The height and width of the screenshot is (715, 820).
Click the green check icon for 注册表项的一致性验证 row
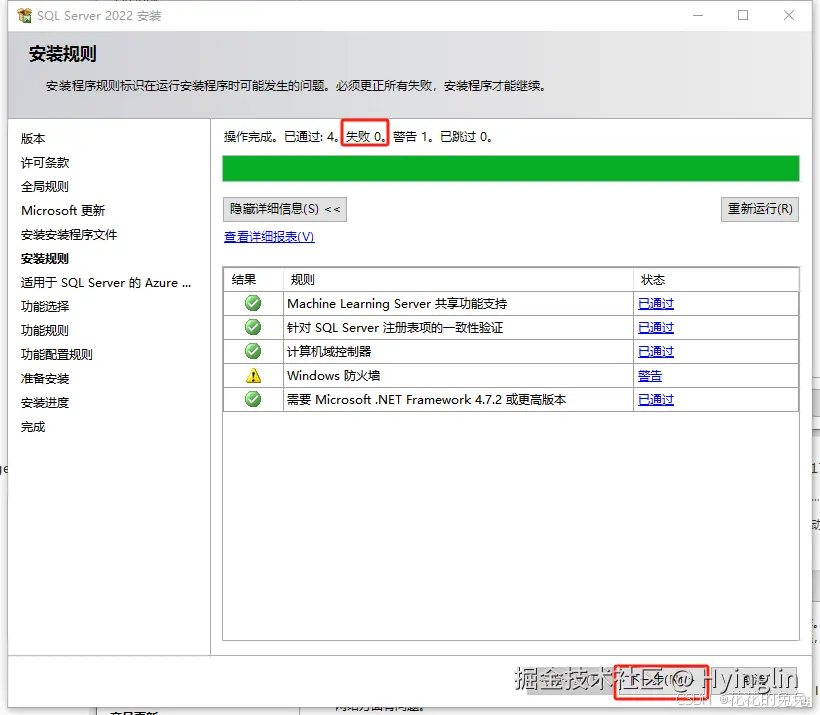point(253,327)
